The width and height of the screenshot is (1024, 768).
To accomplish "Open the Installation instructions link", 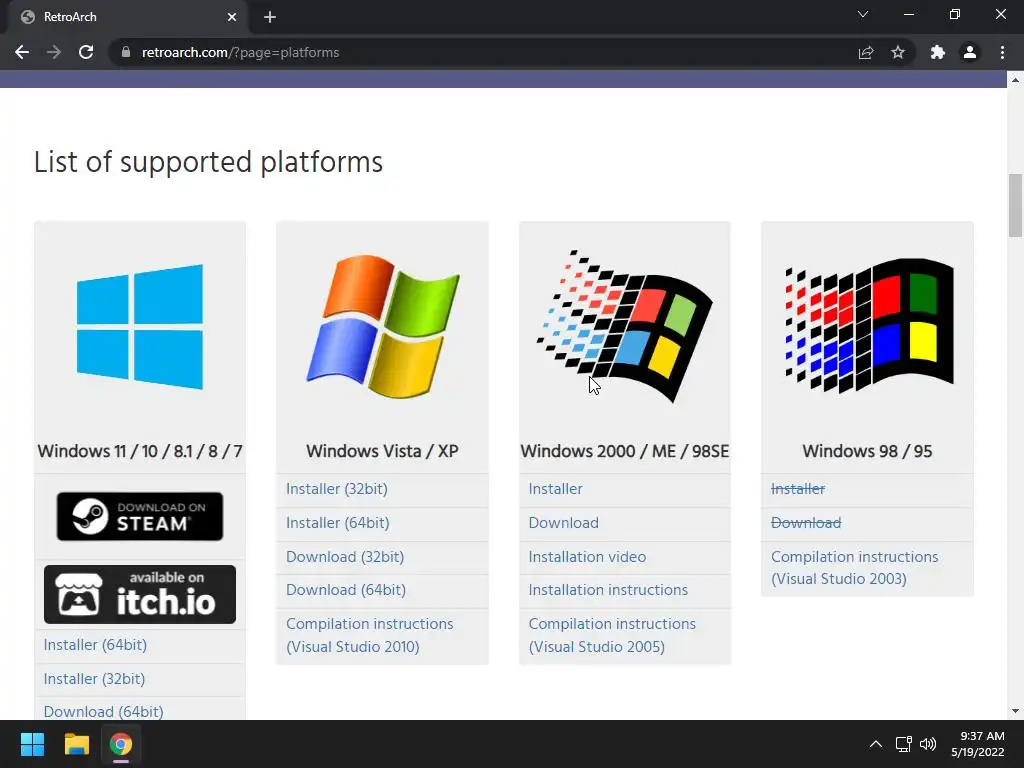I will tap(609, 590).
